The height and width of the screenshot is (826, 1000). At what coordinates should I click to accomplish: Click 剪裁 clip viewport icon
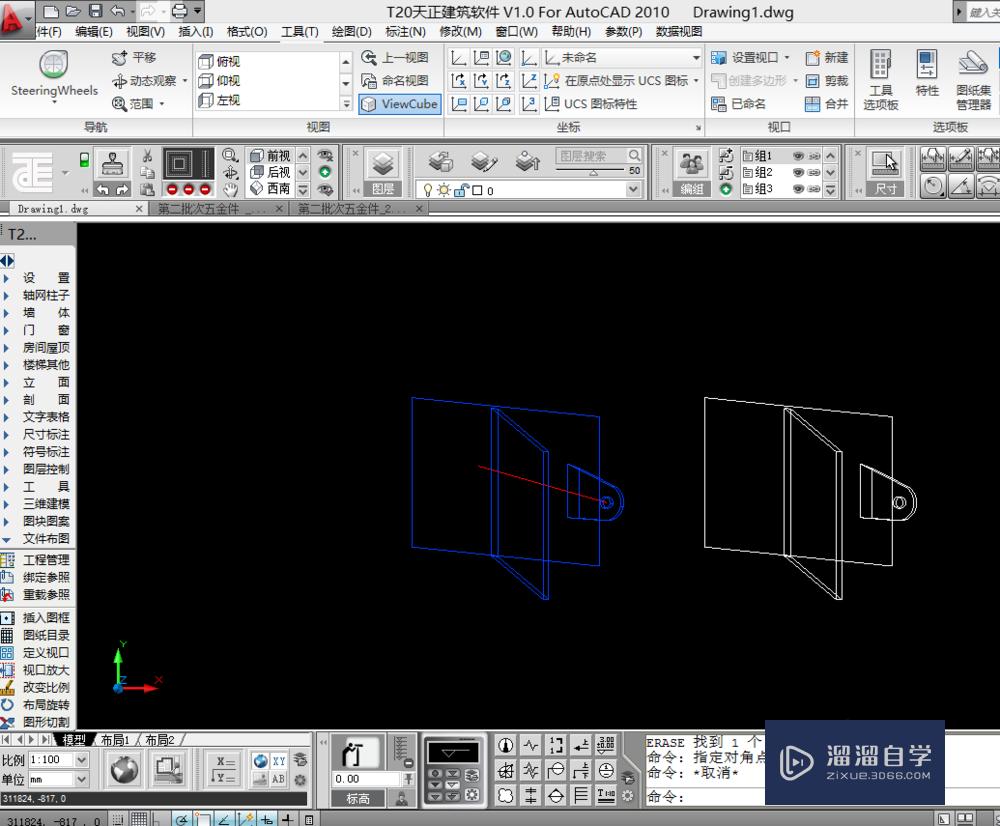coord(812,81)
